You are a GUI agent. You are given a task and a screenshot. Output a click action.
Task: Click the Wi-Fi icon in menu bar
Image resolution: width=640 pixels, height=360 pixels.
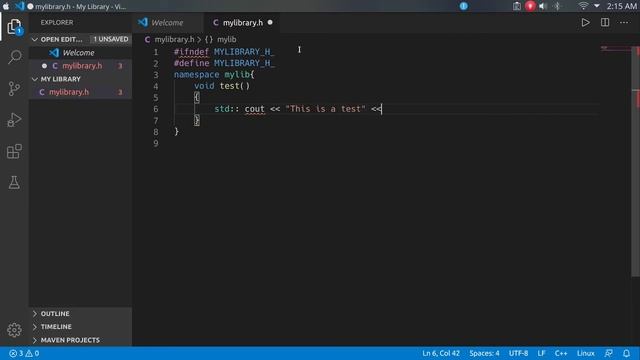(583, 6)
